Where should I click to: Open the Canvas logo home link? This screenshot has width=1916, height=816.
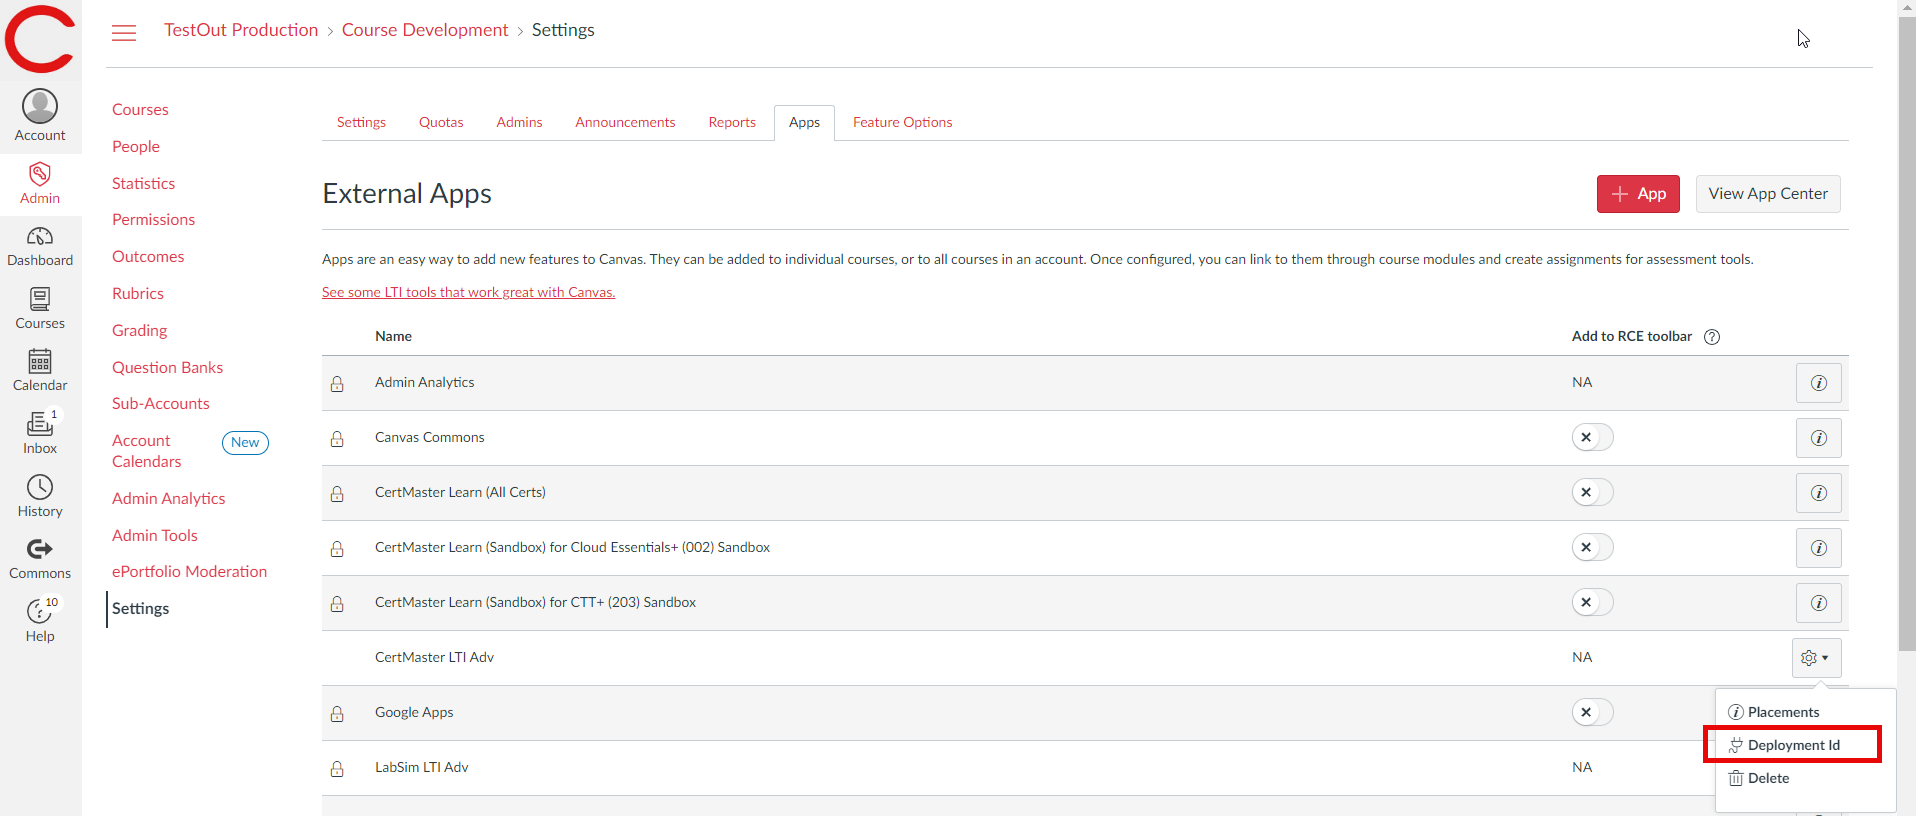tap(40, 39)
